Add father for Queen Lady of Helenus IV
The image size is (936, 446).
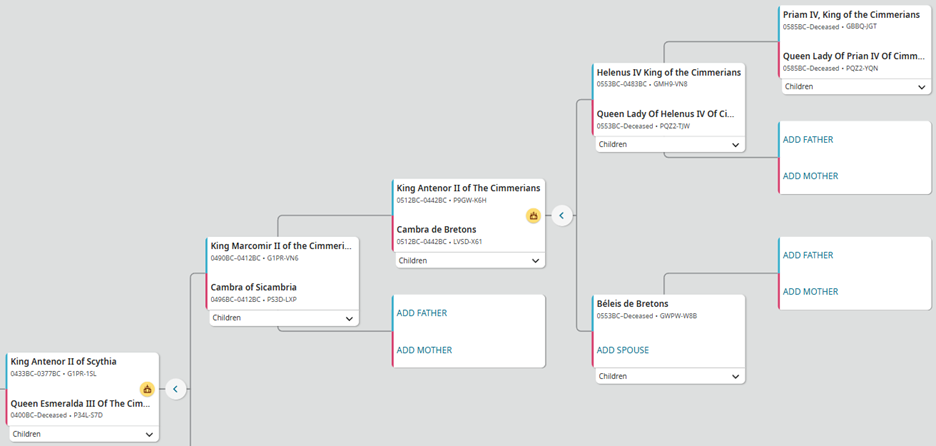[808, 140]
